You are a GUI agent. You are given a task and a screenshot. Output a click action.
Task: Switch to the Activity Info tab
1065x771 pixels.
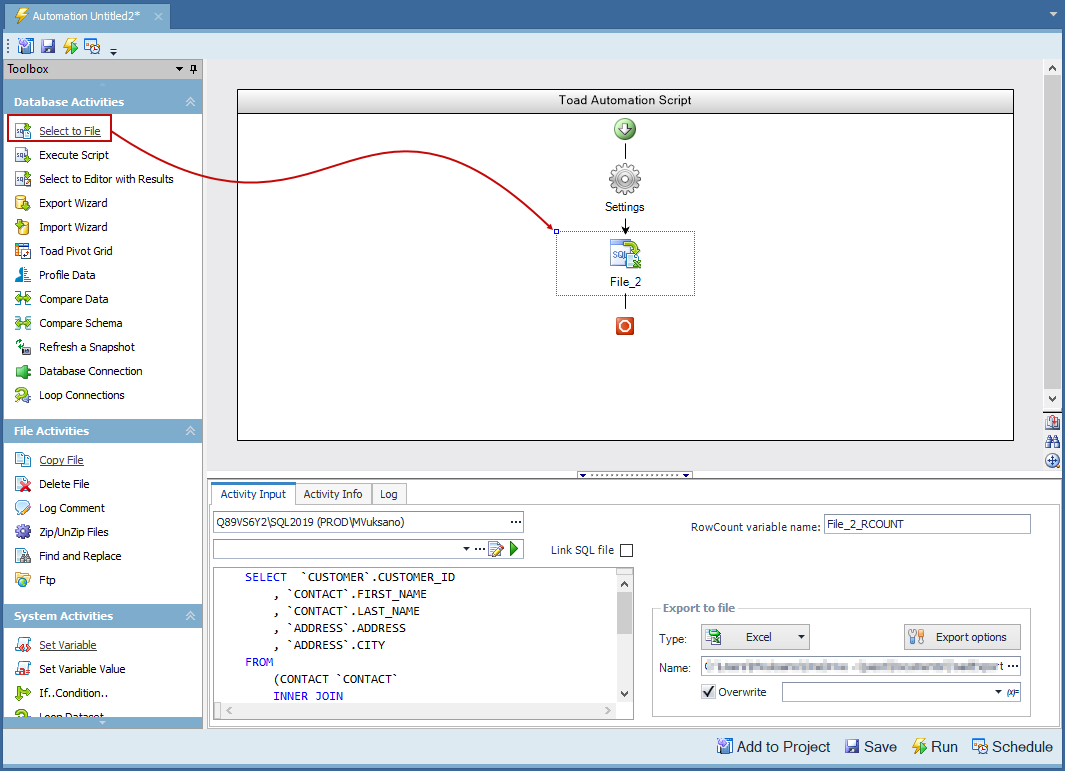tap(333, 494)
